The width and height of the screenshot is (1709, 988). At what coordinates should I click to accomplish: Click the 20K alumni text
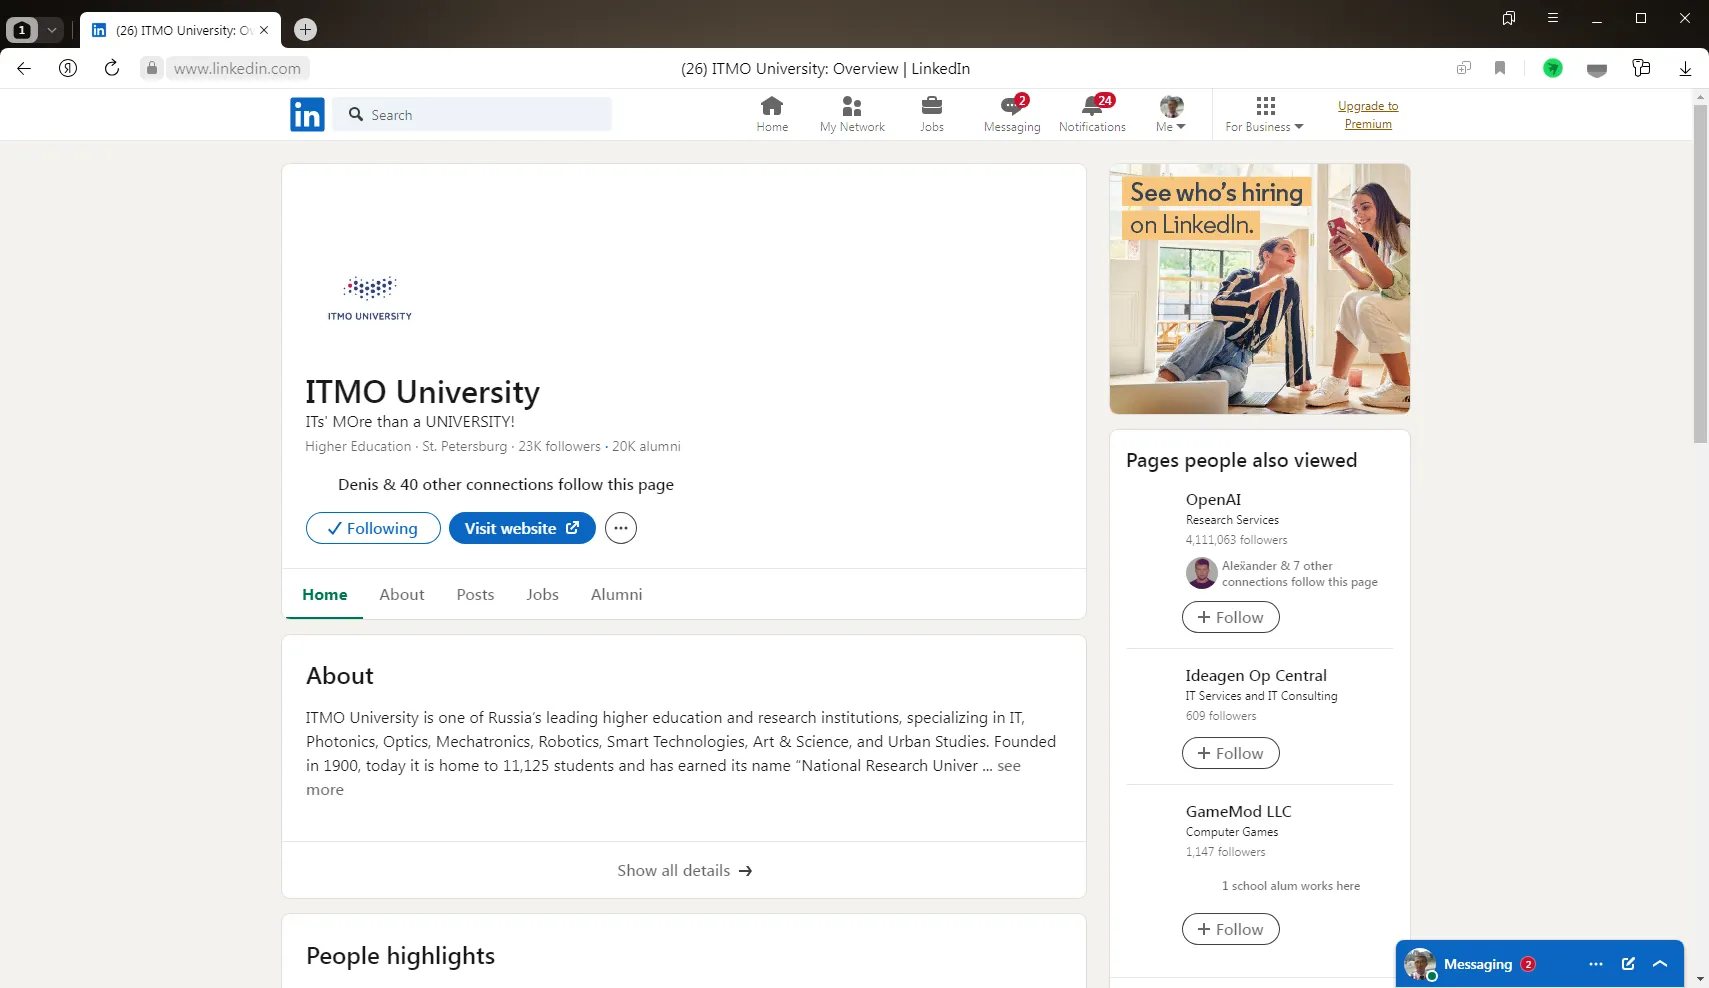tap(646, 447)
